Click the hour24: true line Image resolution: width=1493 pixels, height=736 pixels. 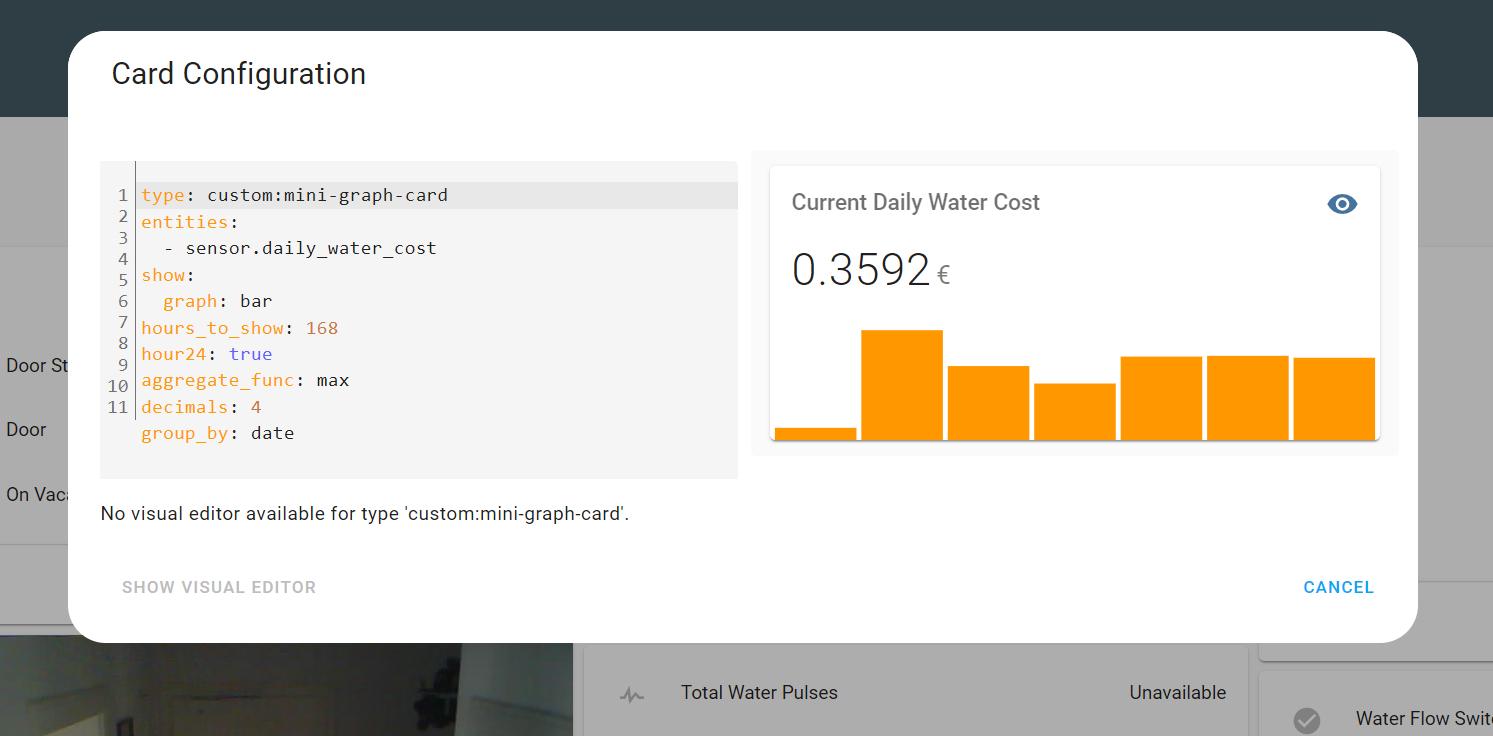point(206,354)
